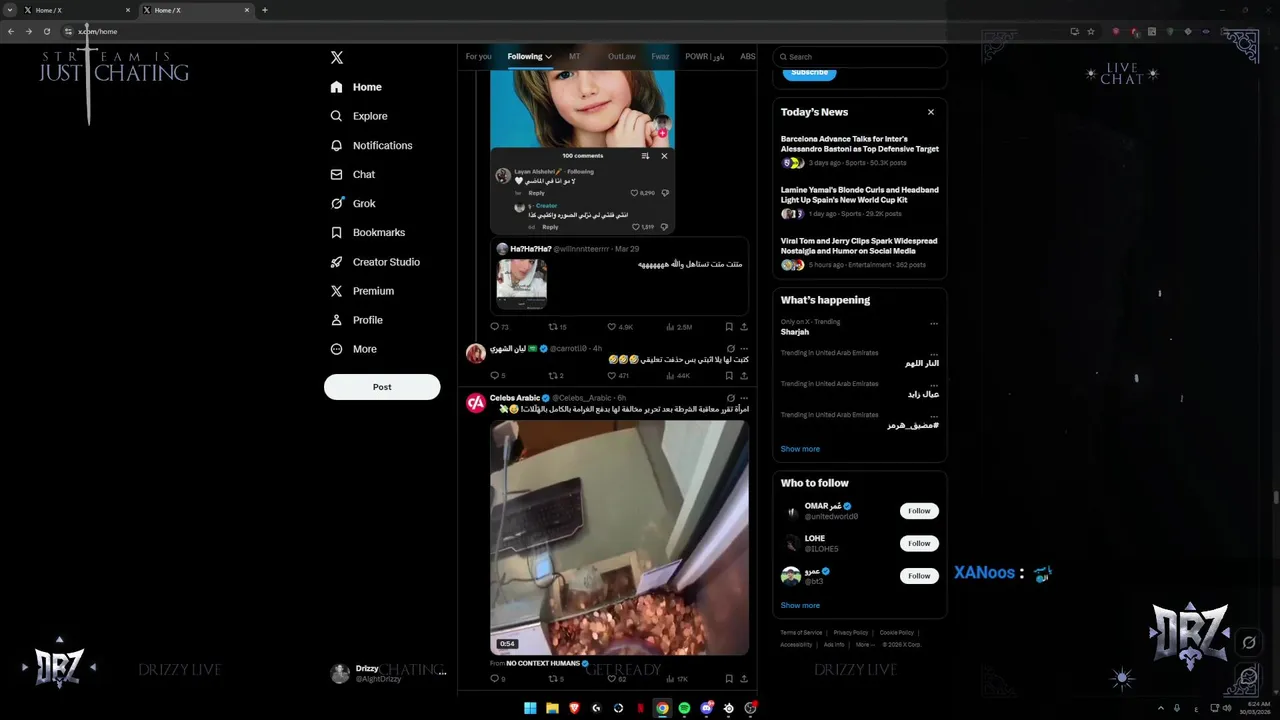Open Notifications in the sidebar

[x=371, y=145]
